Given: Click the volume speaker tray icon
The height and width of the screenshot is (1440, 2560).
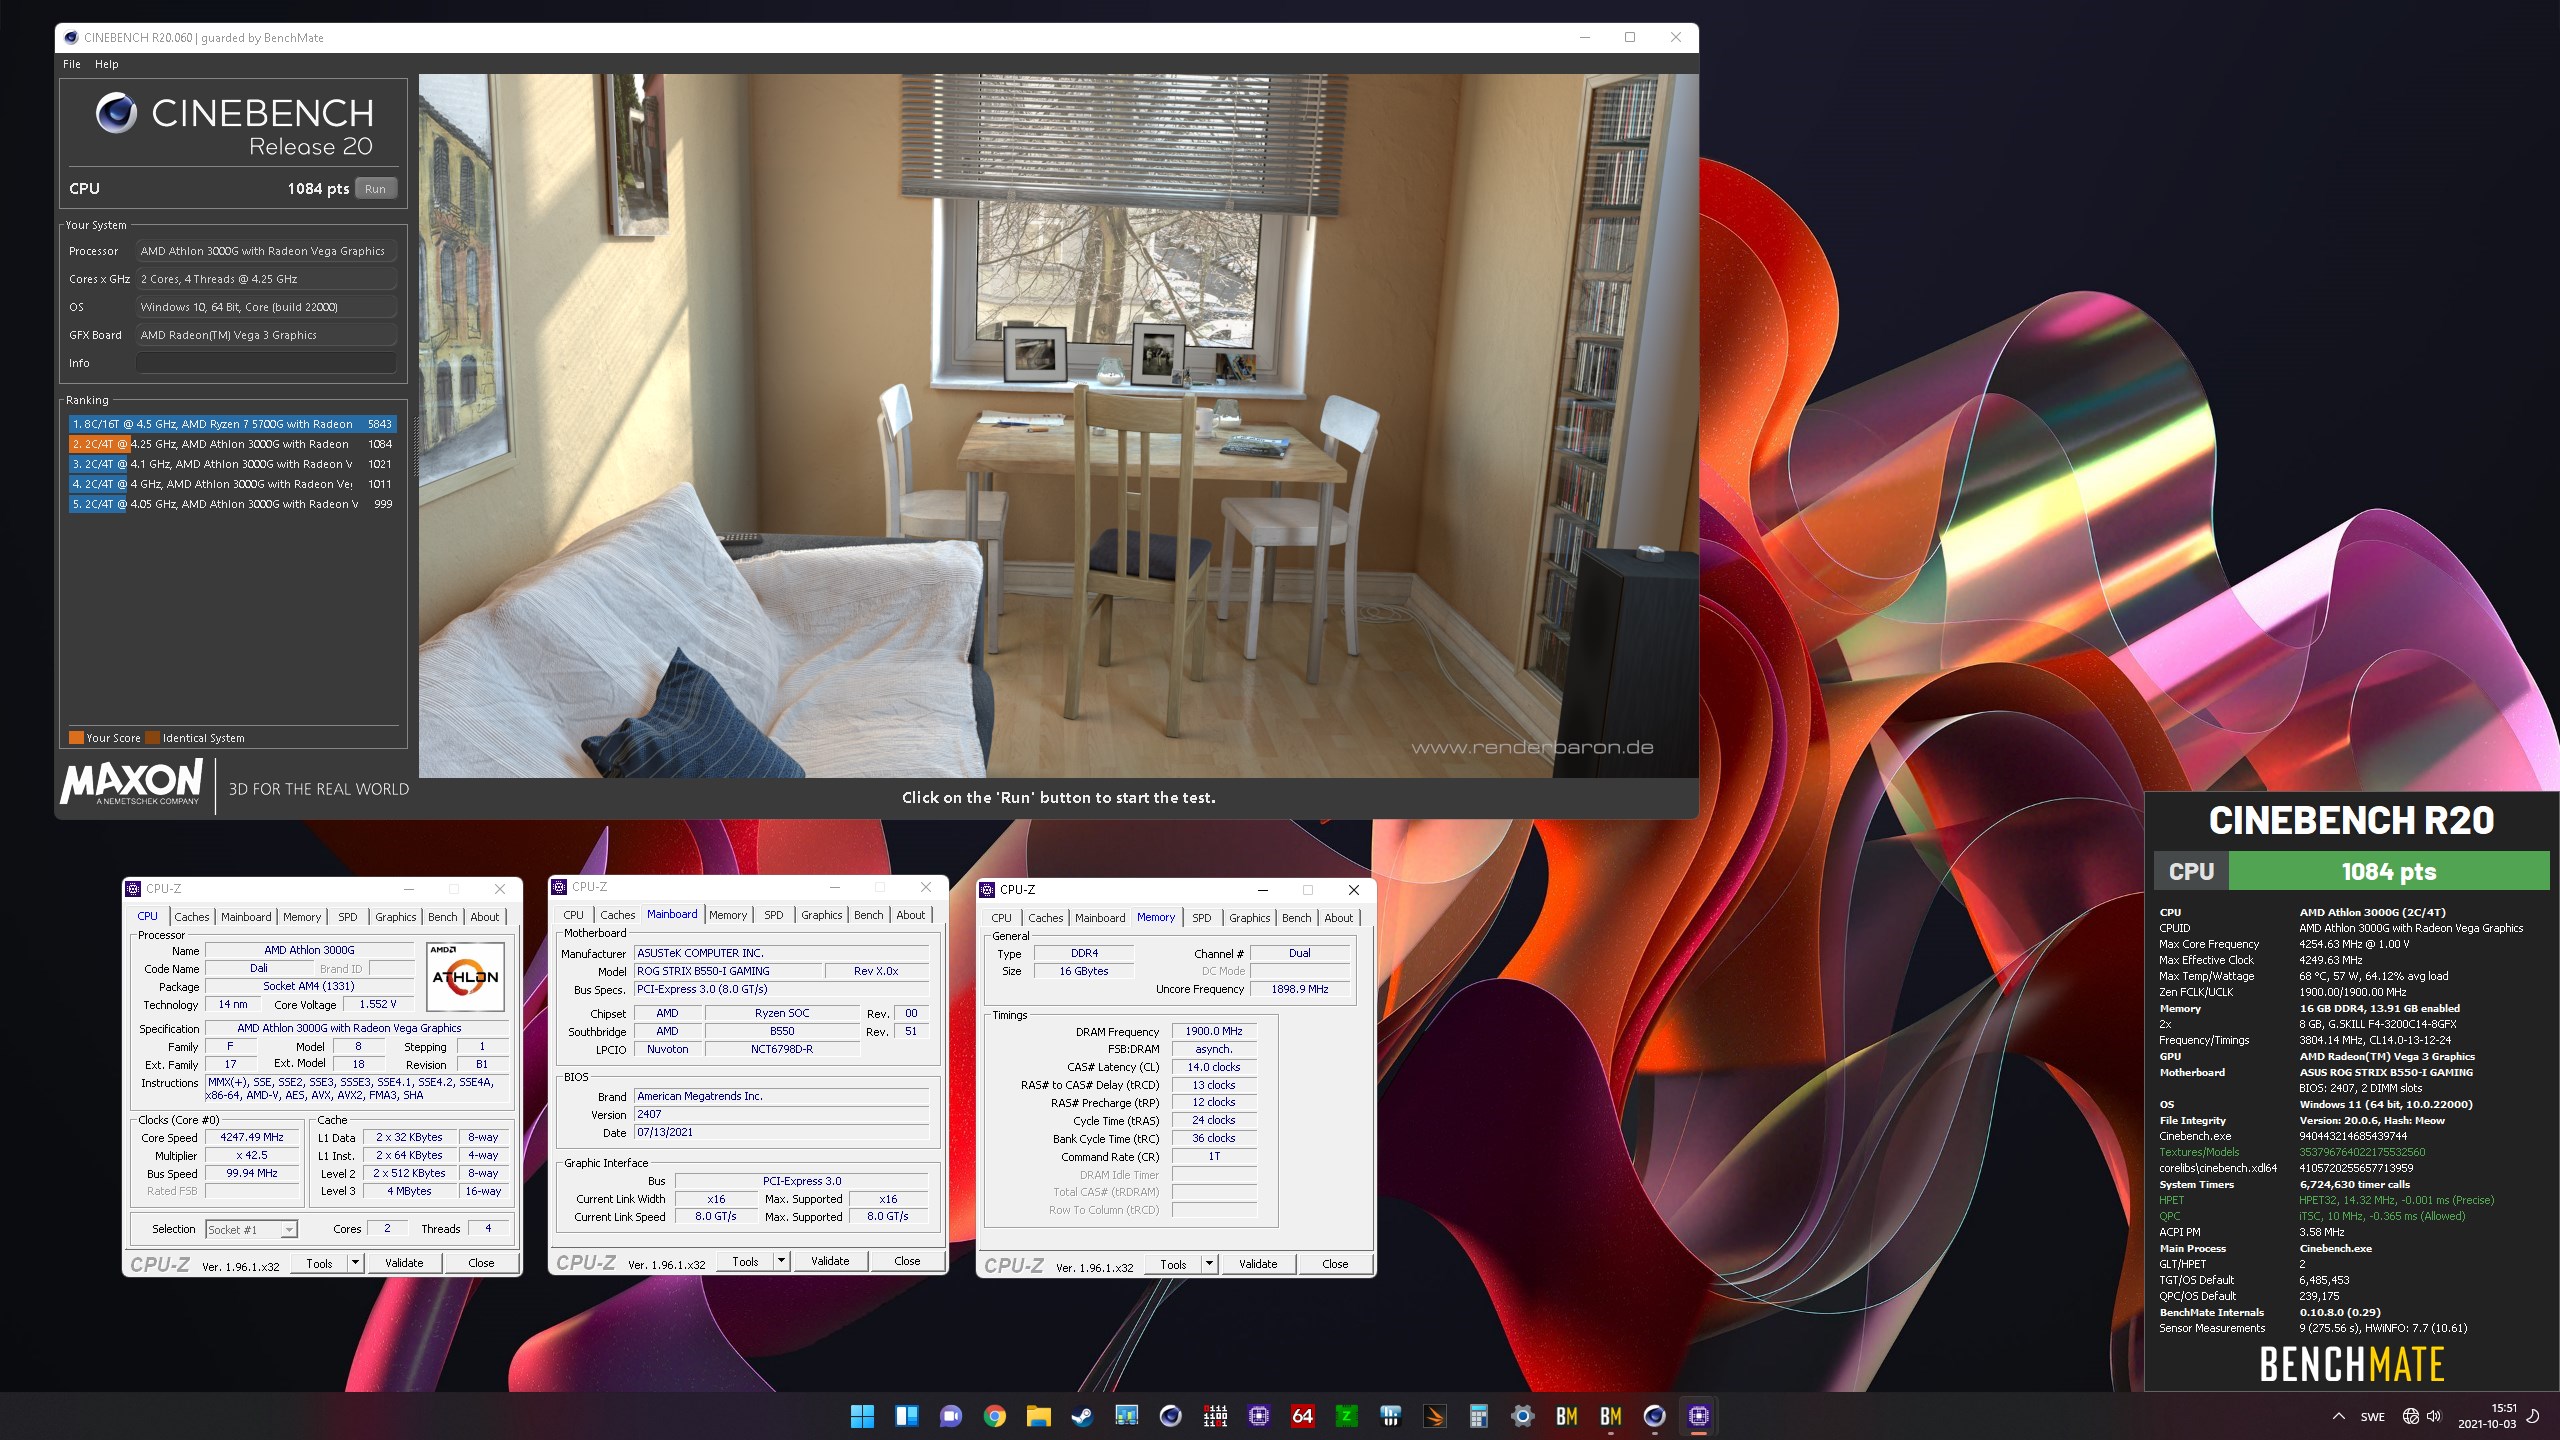Looking at the screenshot, I should (x=2434, y=1416).
